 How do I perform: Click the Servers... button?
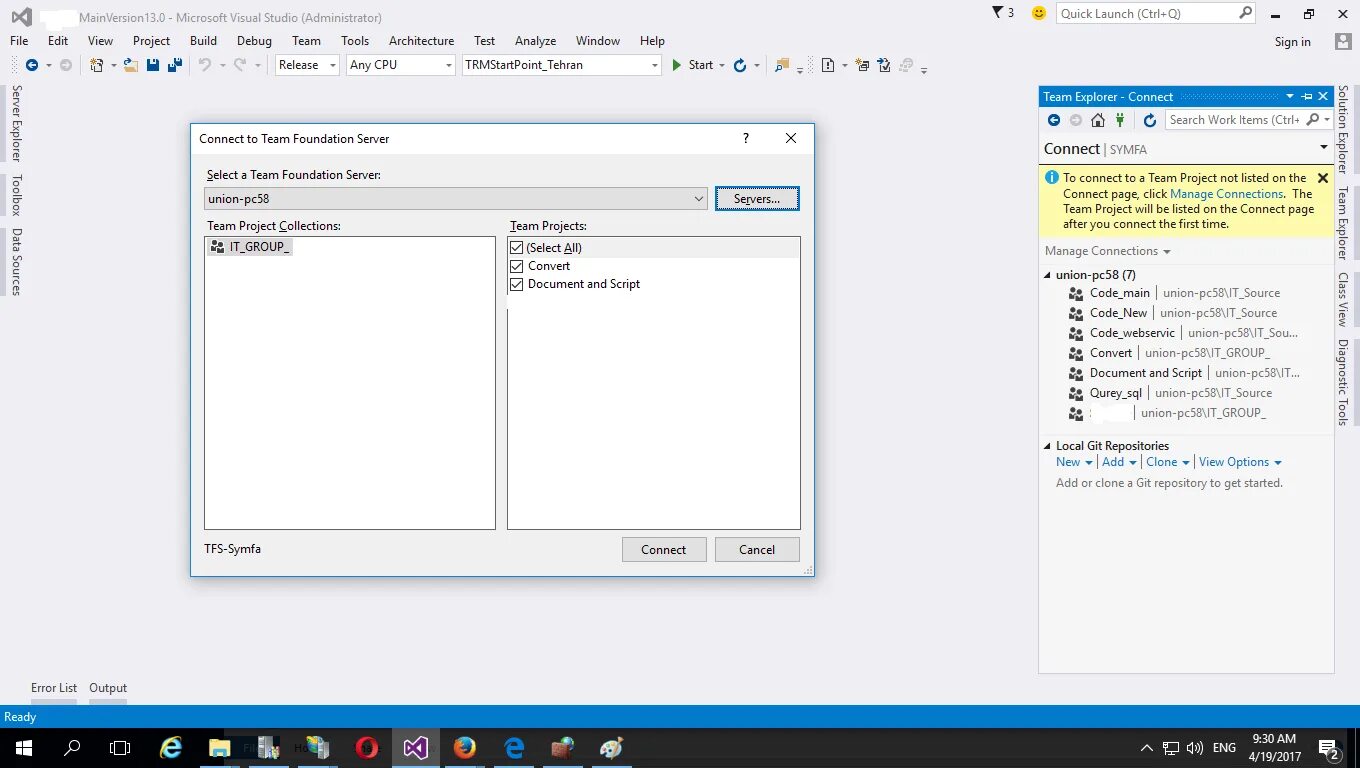coord(757,199)
